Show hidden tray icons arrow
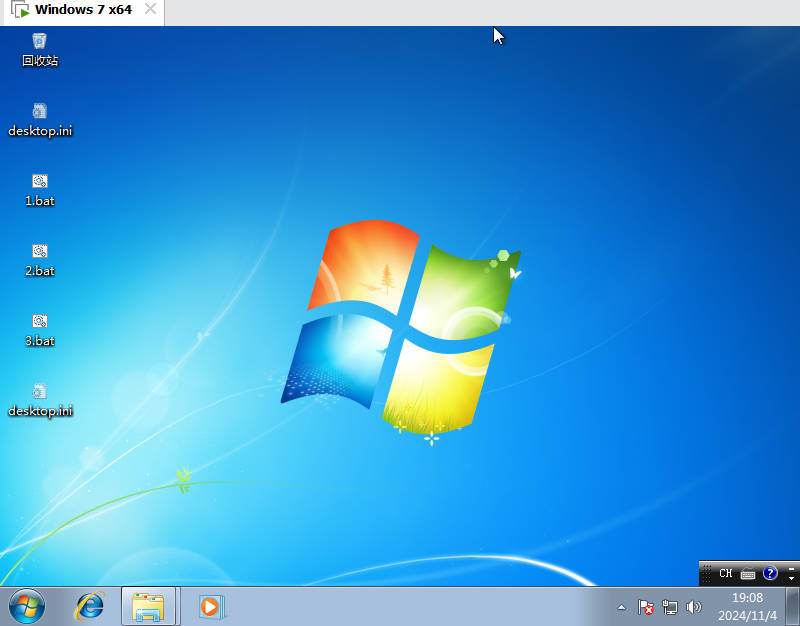800x626 pixels. pyautogui.click(x=621, y=607)
